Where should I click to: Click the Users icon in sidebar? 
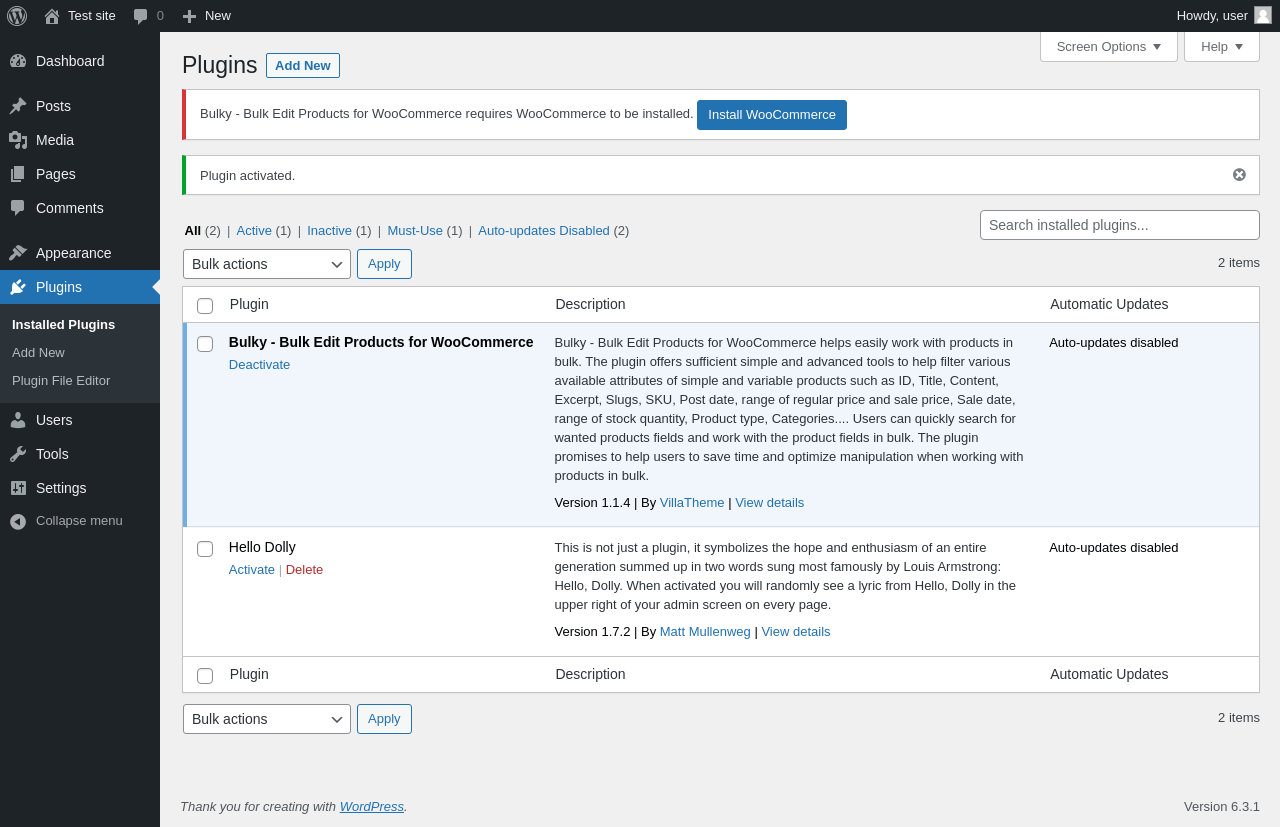tap(18, 420)
